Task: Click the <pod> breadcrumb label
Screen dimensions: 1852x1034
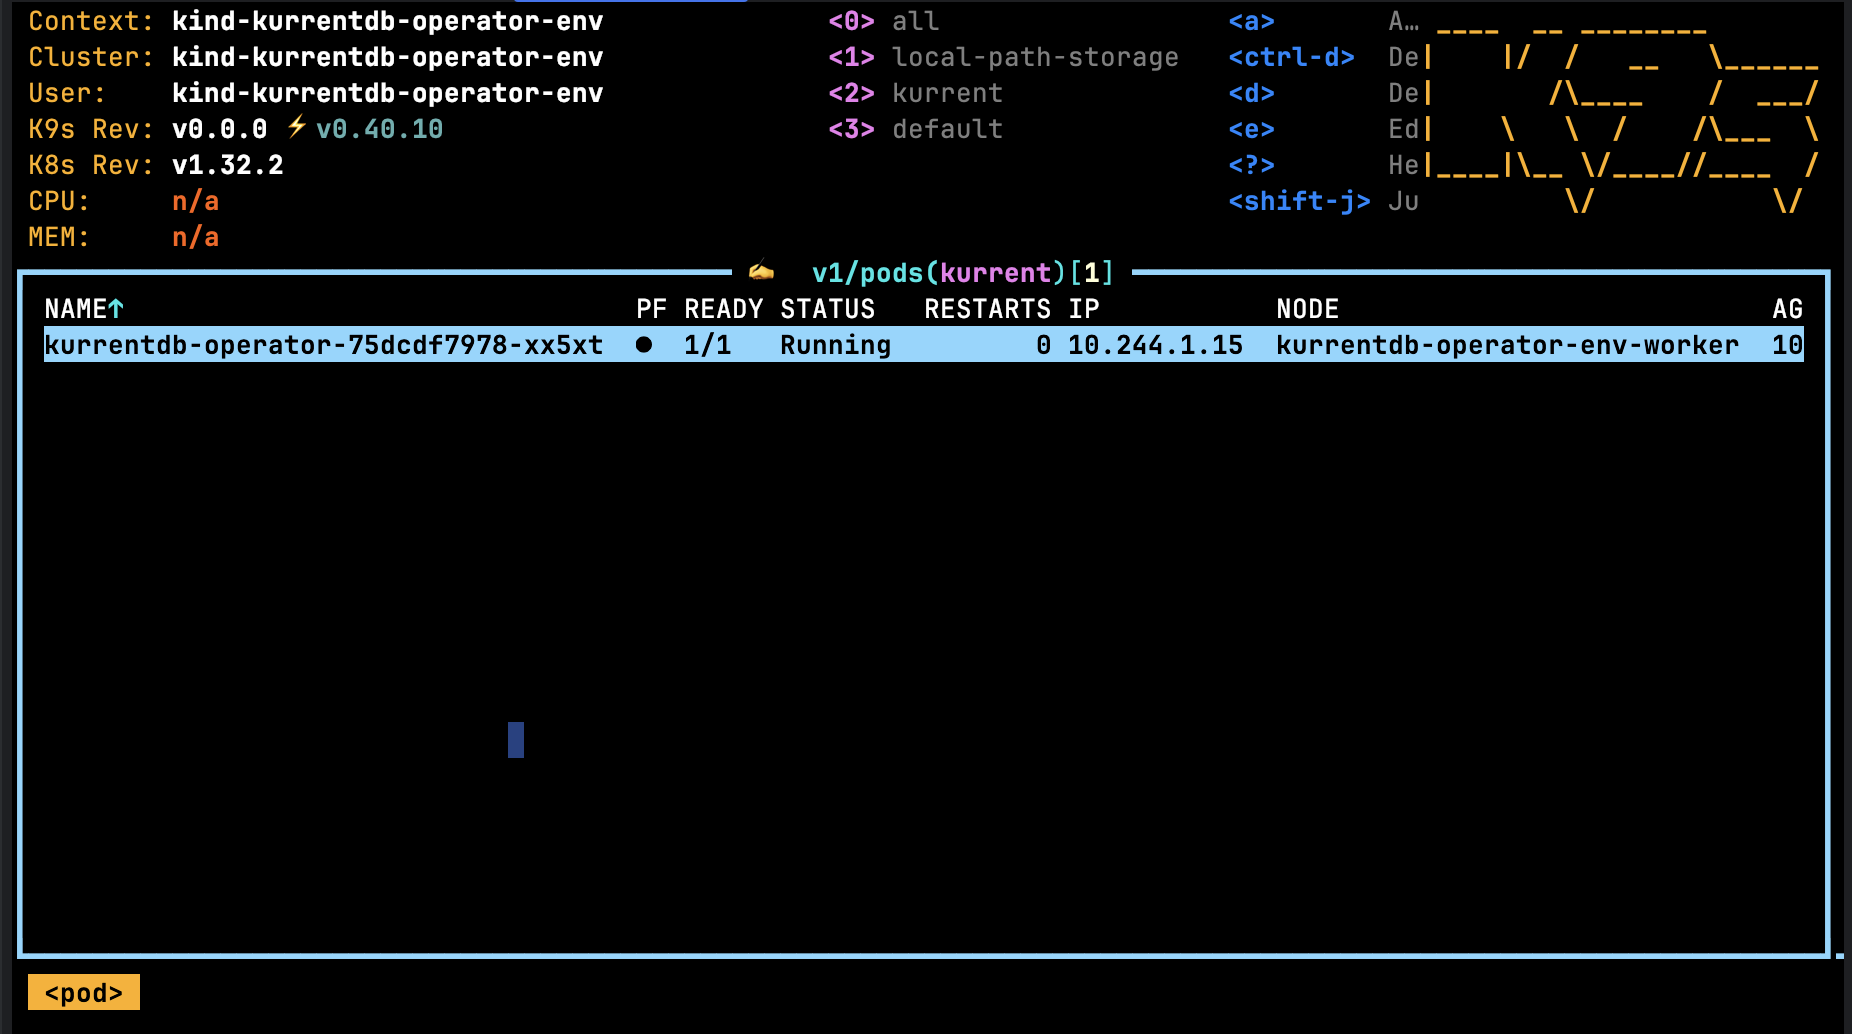Action: [x=84, y=993]
